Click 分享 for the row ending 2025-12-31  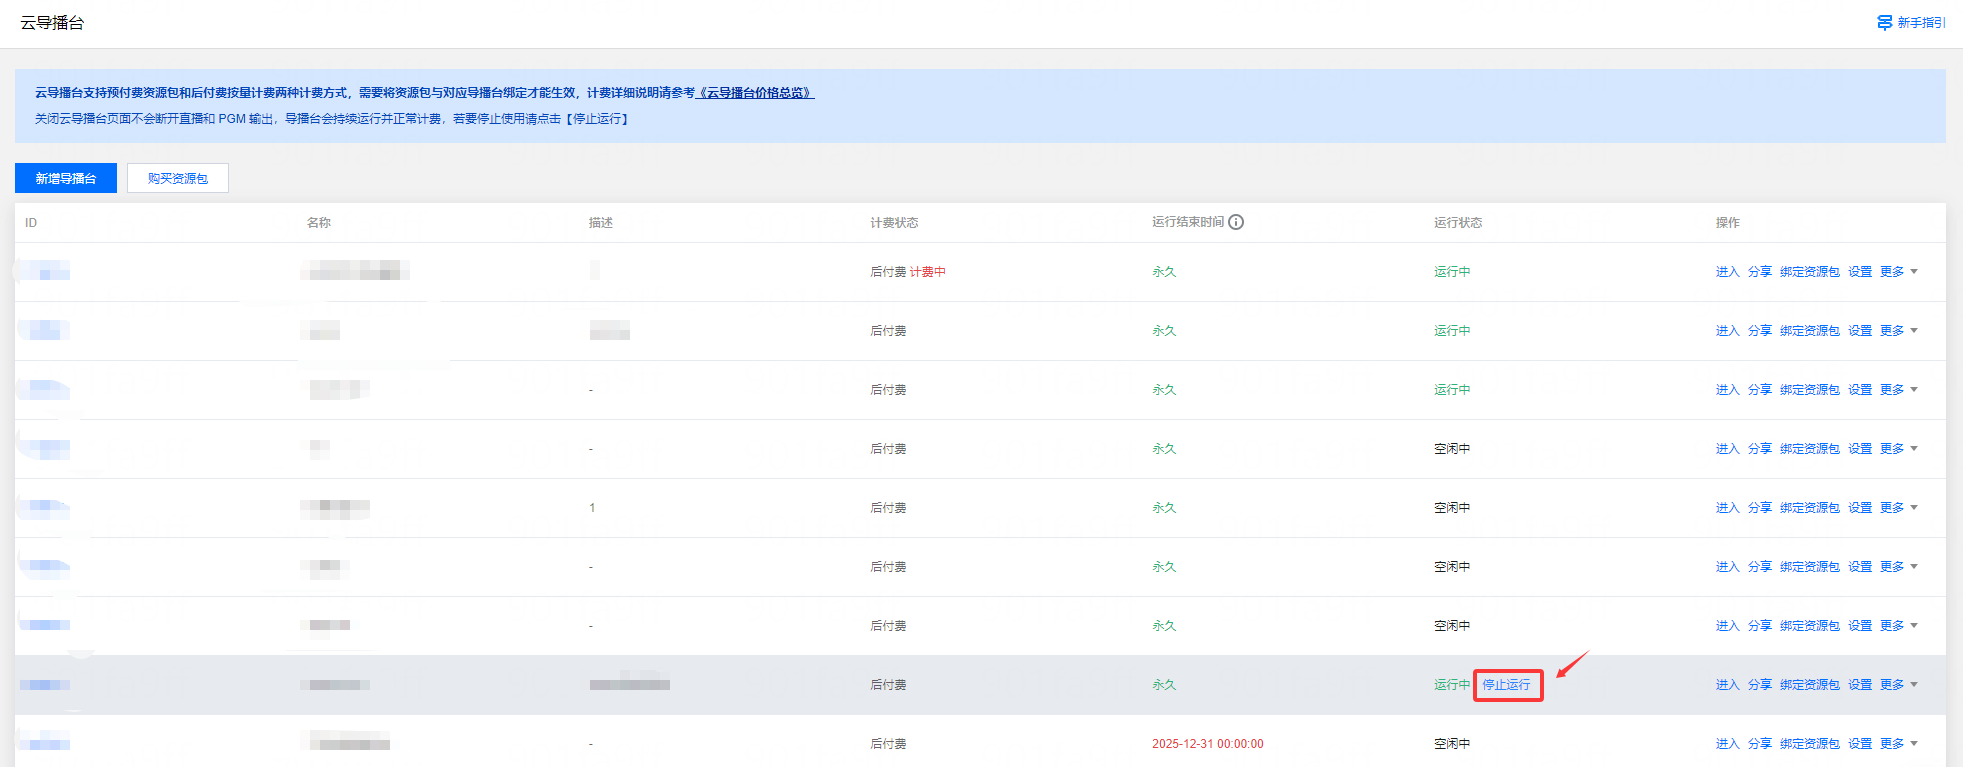pyautogui.click(x=1759, y=744)
